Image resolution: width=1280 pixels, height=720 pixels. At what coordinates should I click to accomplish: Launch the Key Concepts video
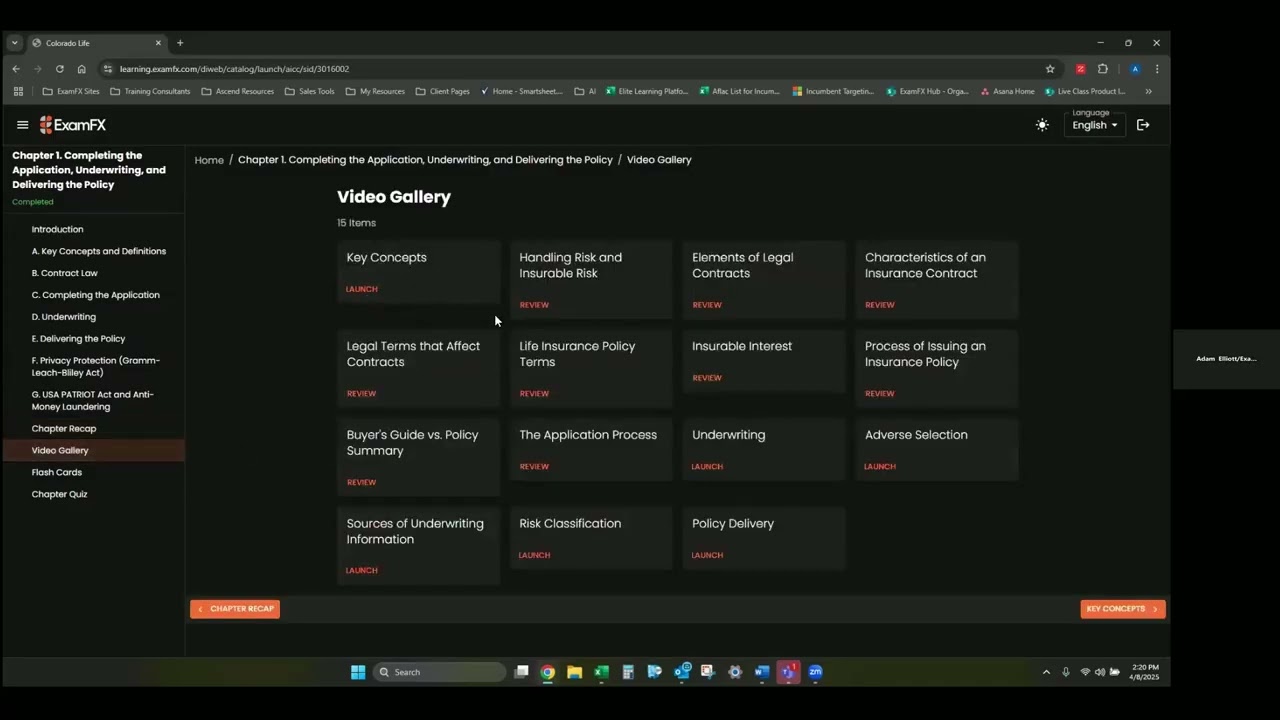point(362,289)
